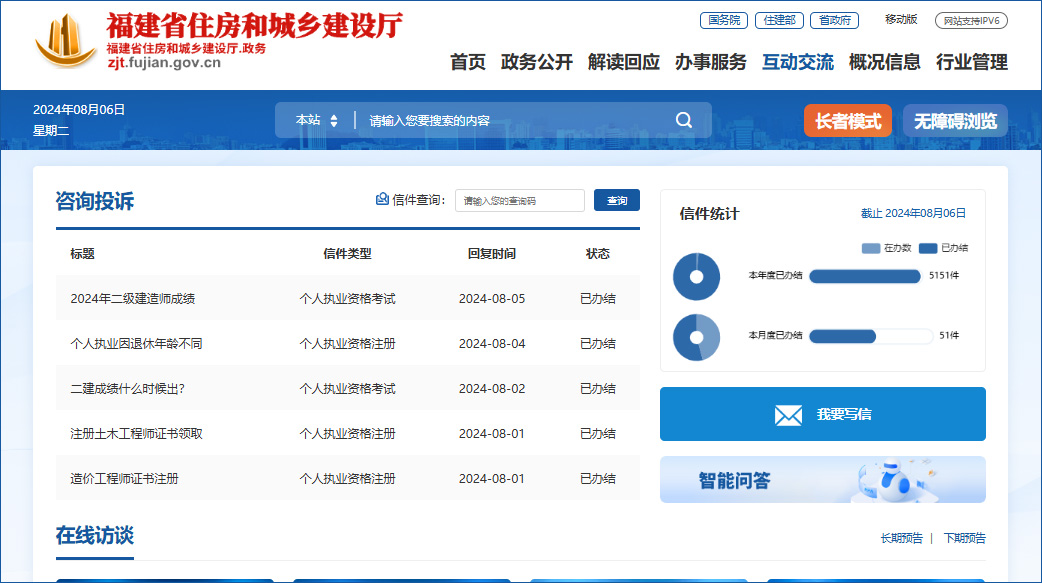This screenshot has height=583, width=1042.
Task: Click the search magnifier icon
Action: [684, 120]
